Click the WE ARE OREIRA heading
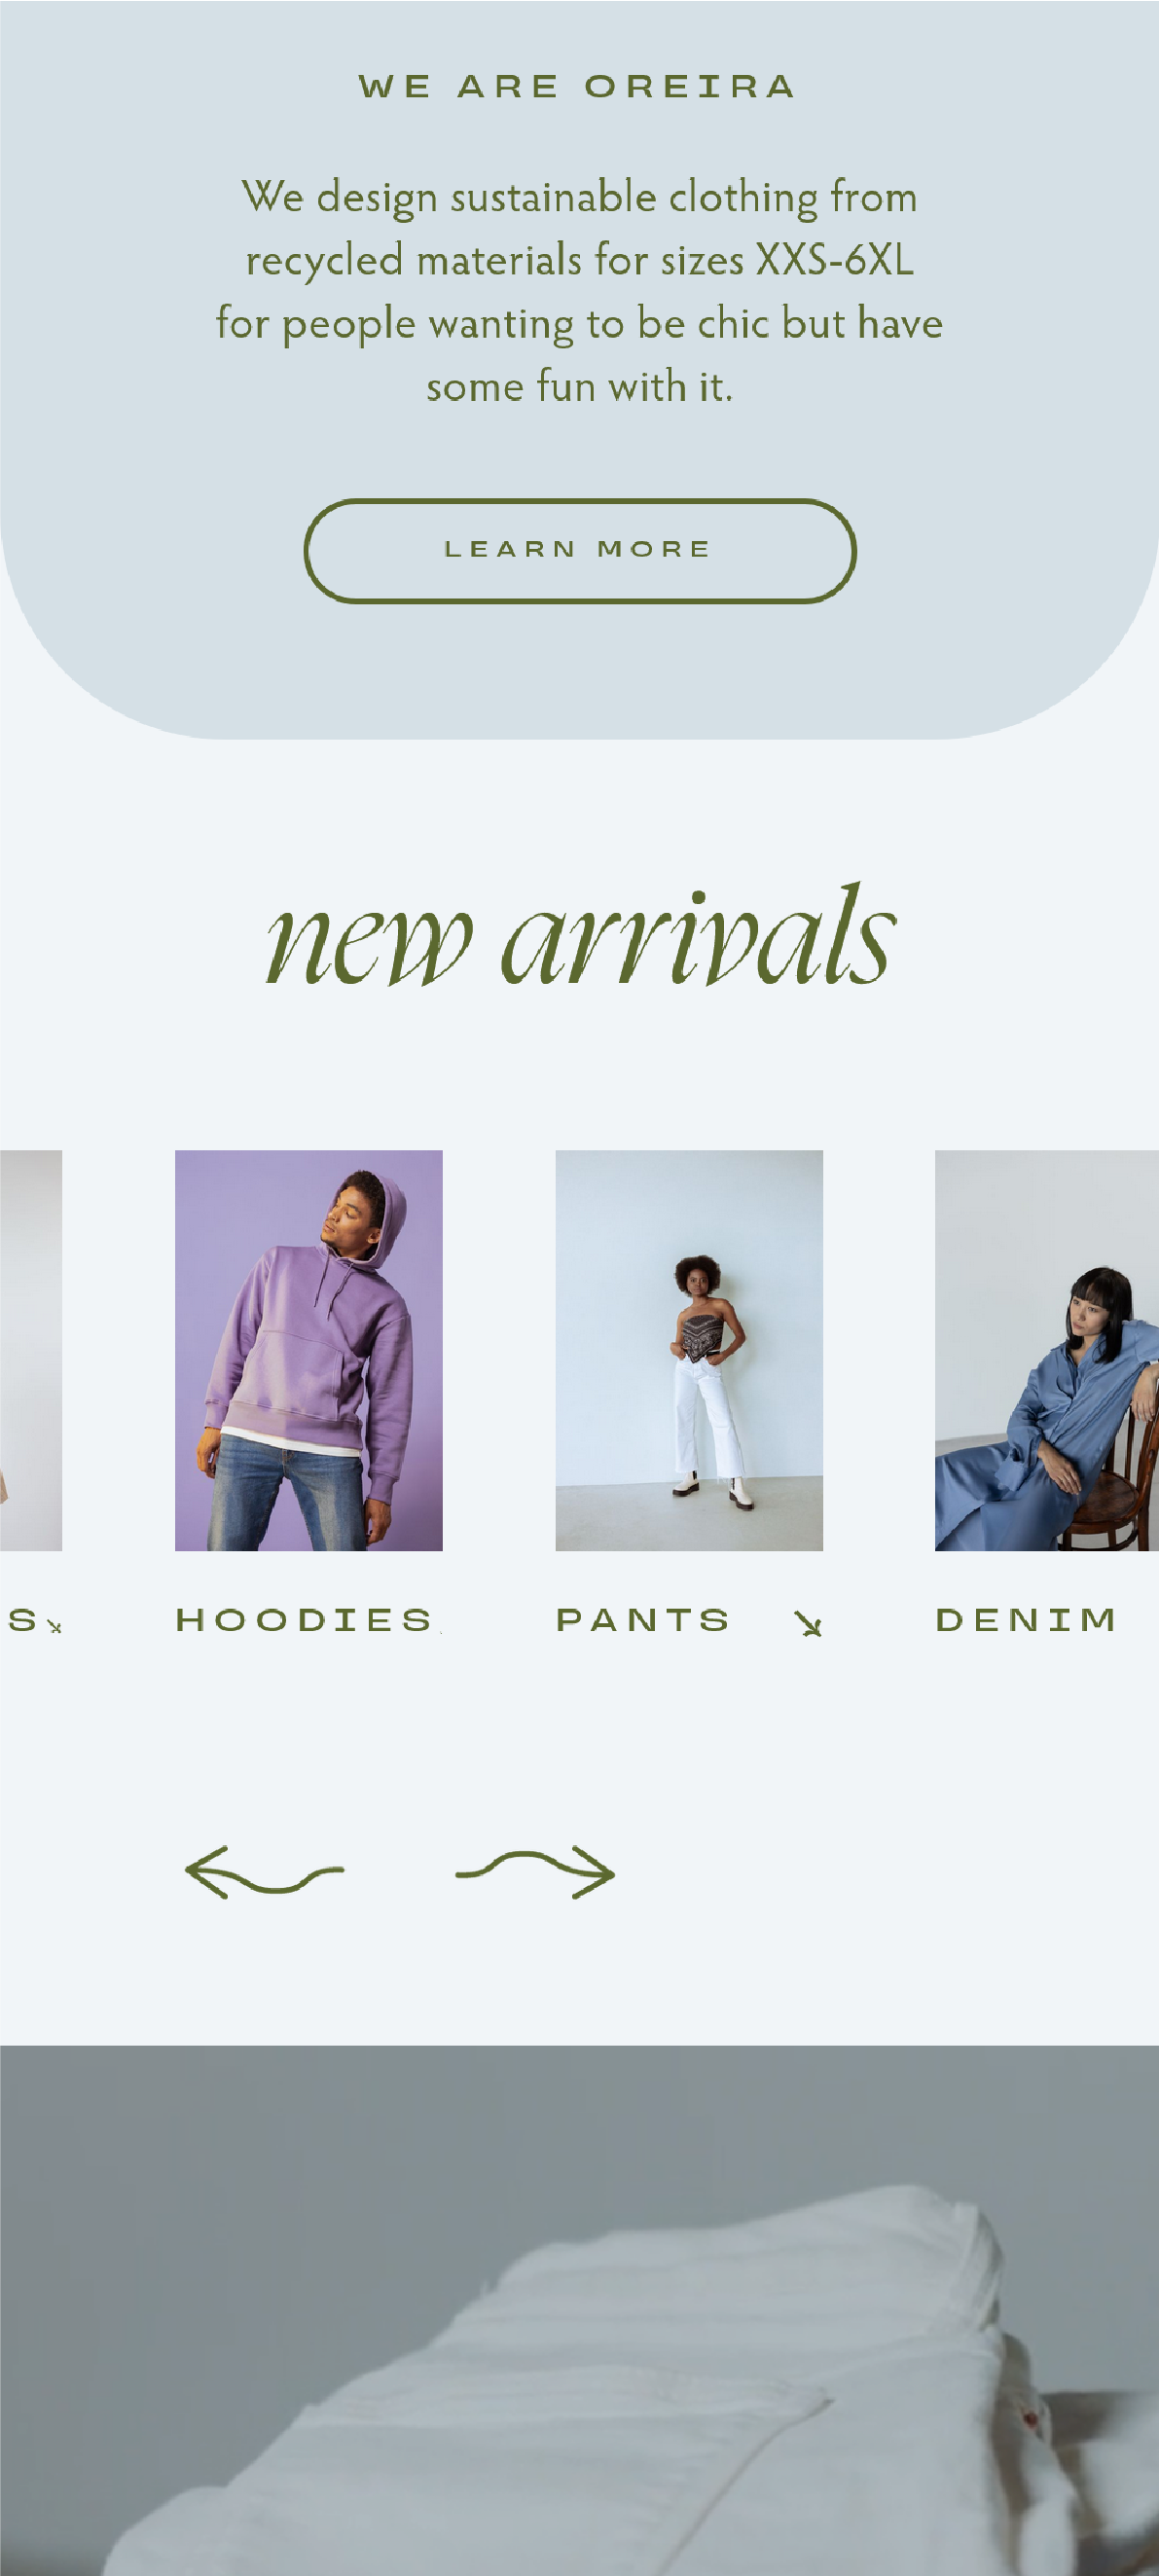Screen dimensions: 1159x2576 point(578,87)
